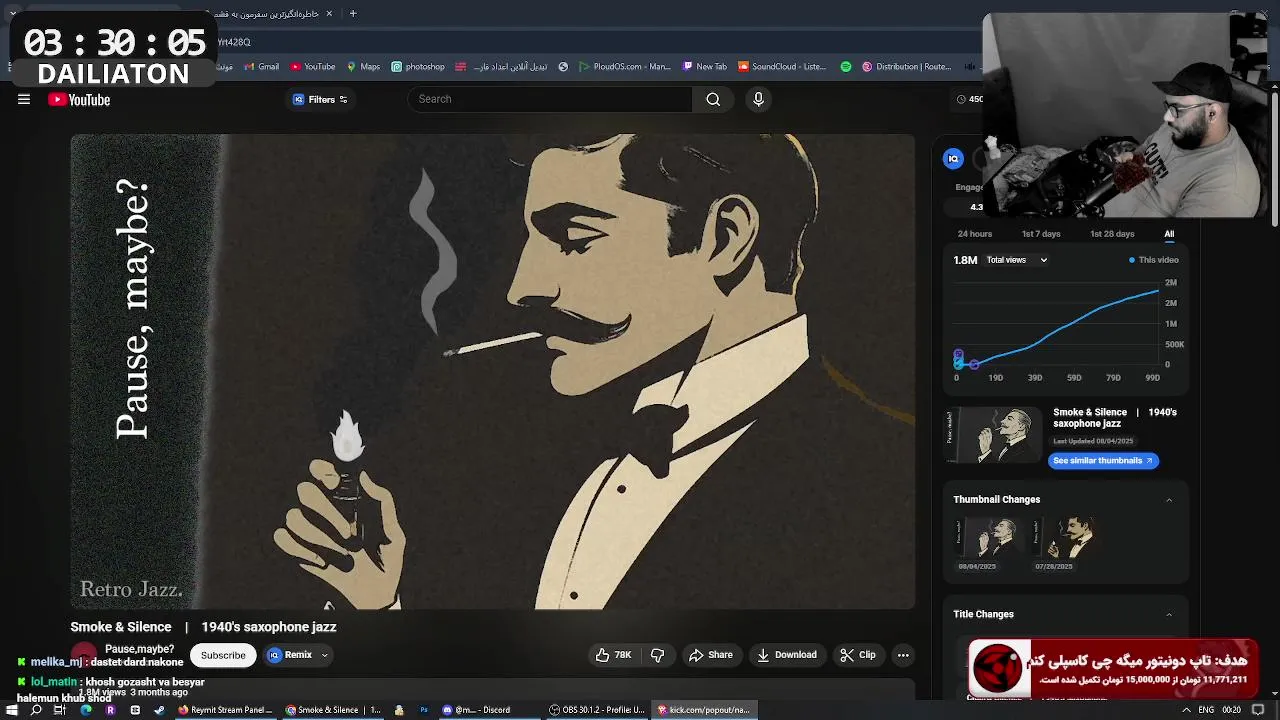
Task: Activate voice search microphone
Action: click(758, 99)
